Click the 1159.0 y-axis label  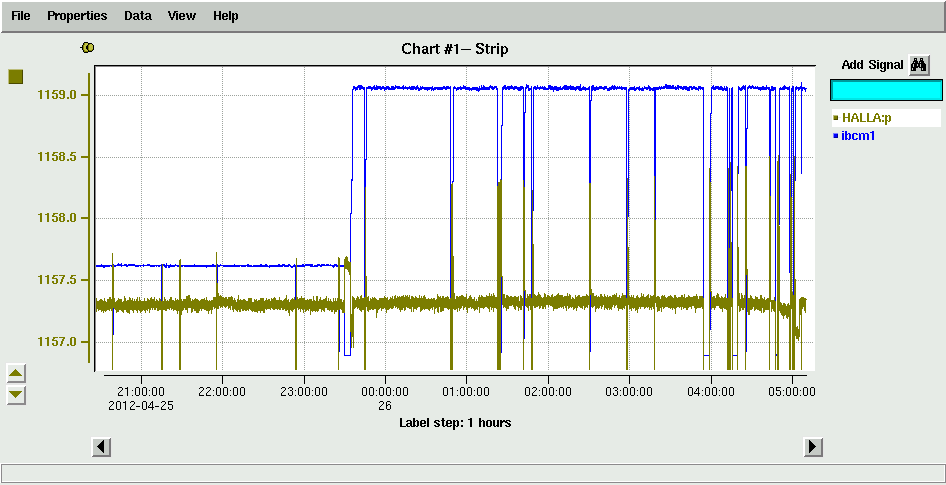(x=56, y=95)
